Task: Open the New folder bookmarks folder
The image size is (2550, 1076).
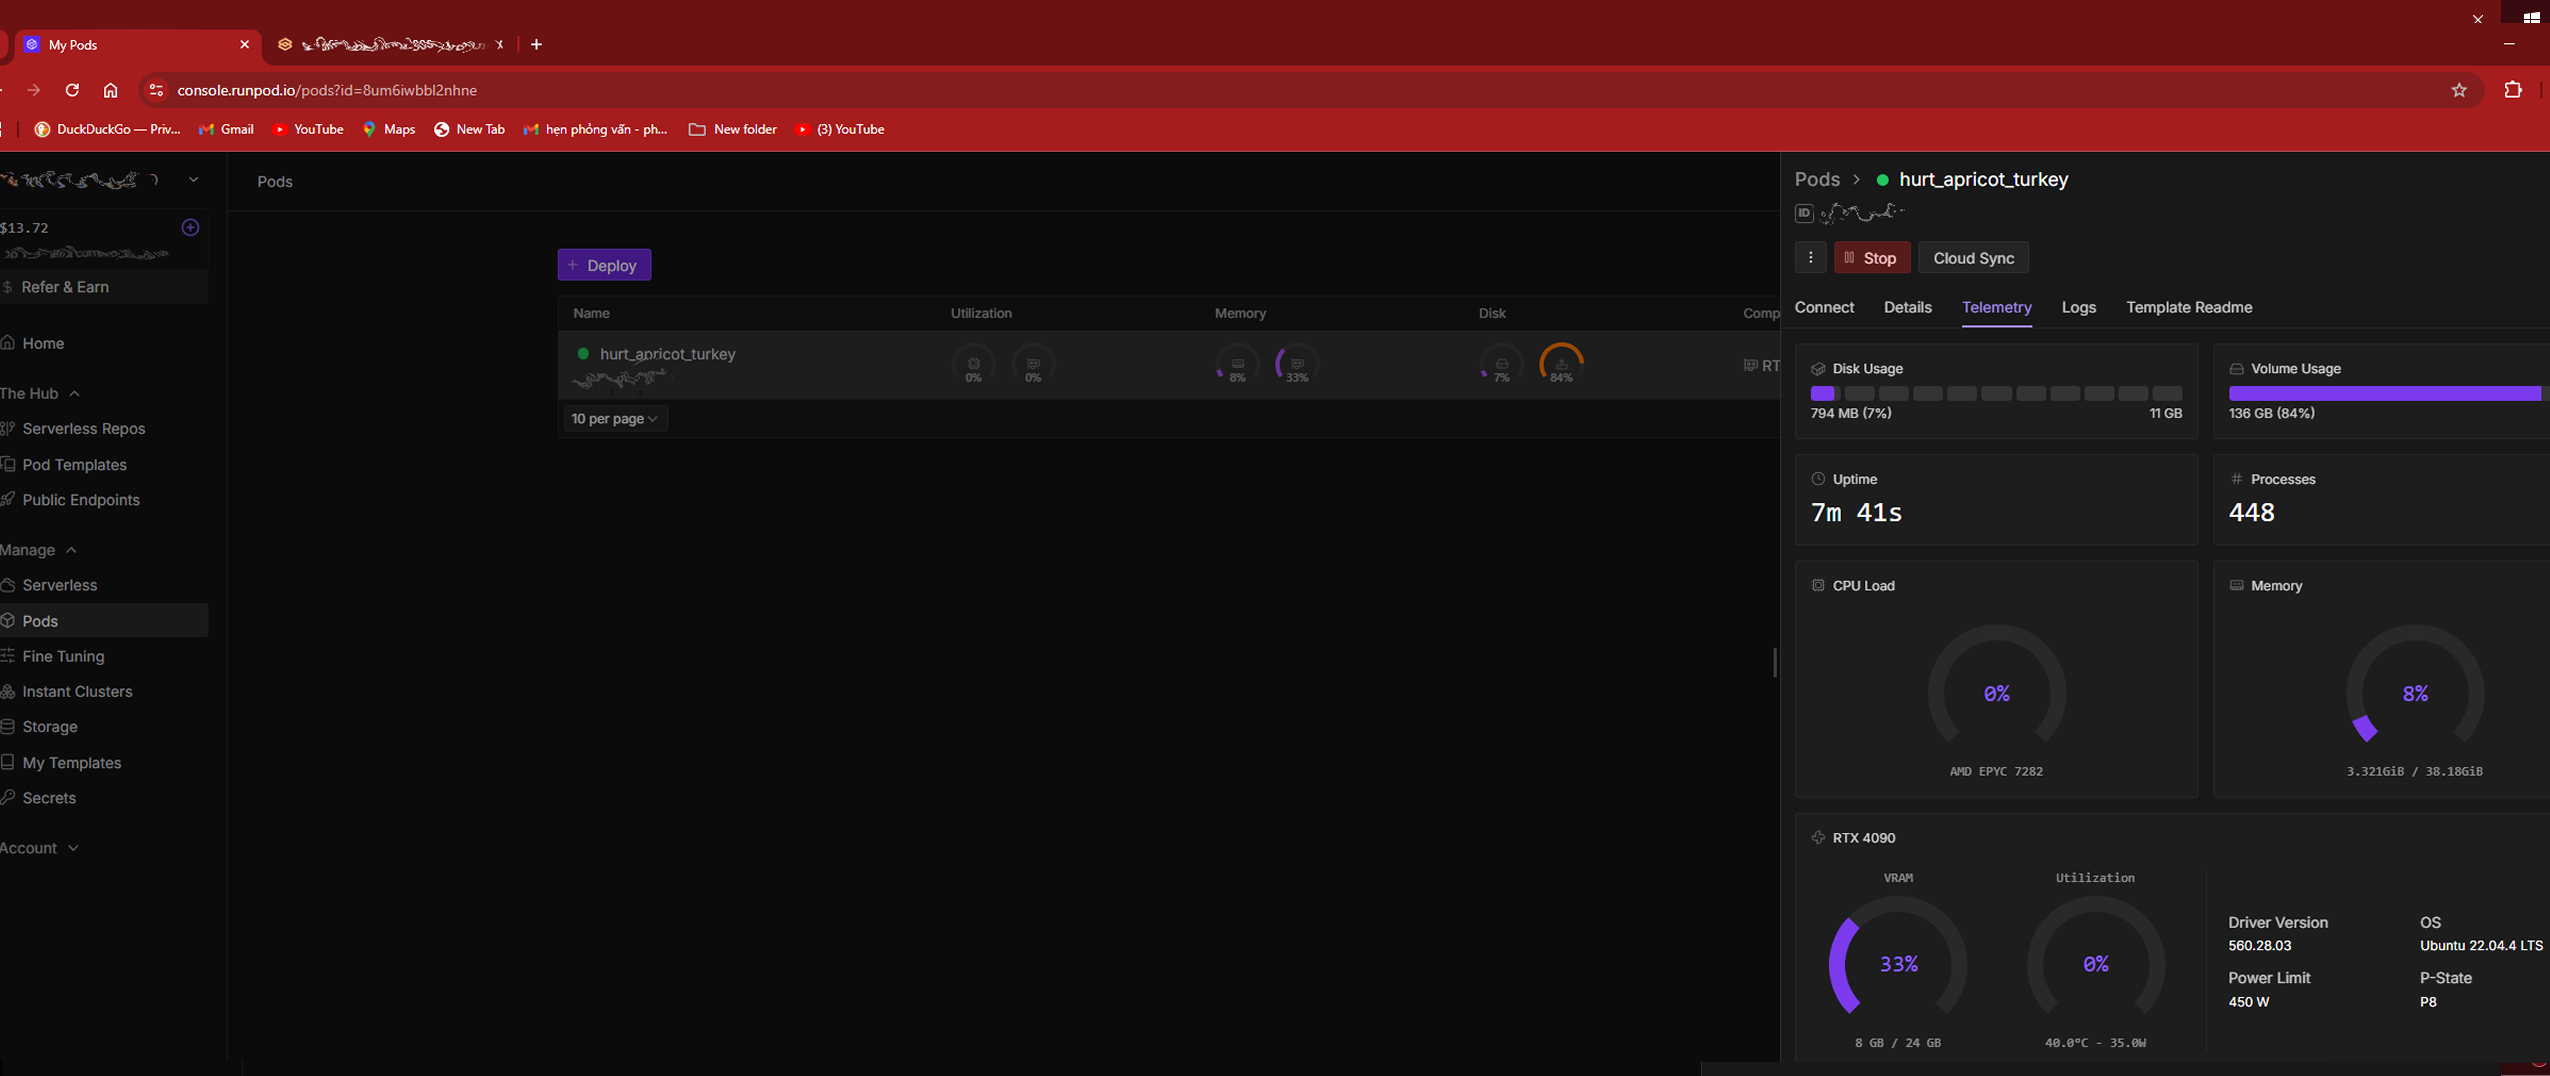Action: click(733, 129)
